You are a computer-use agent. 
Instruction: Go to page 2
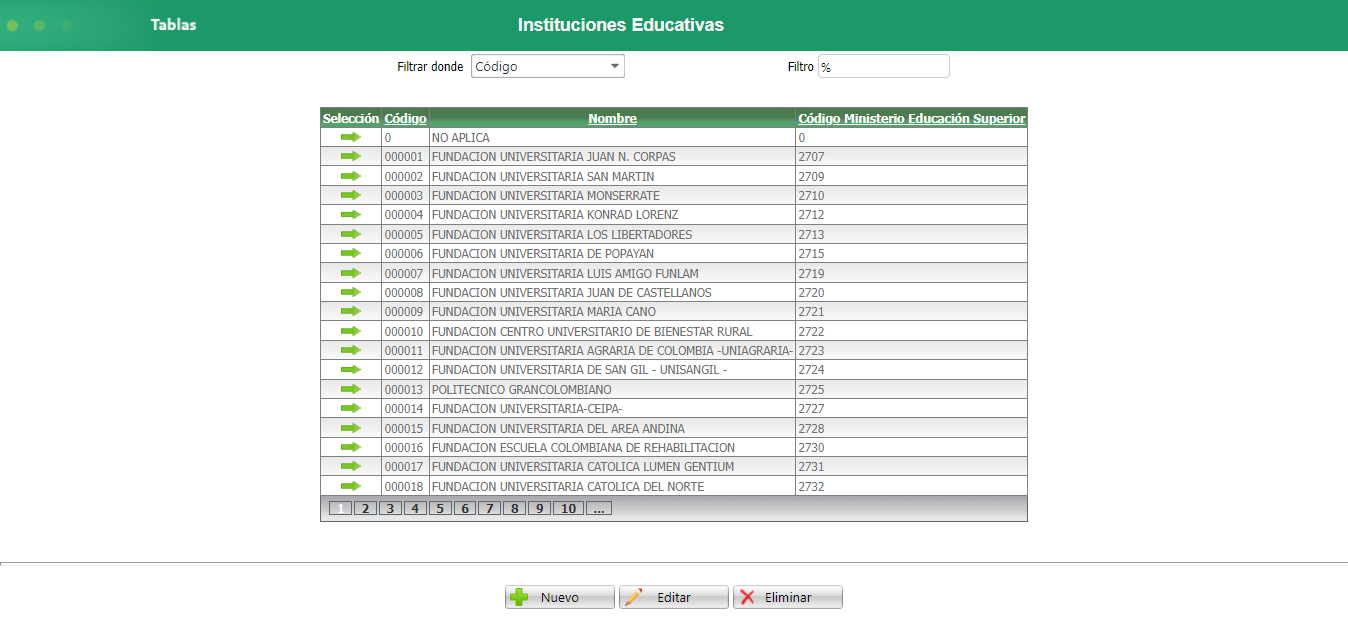[x=366, y=508]
